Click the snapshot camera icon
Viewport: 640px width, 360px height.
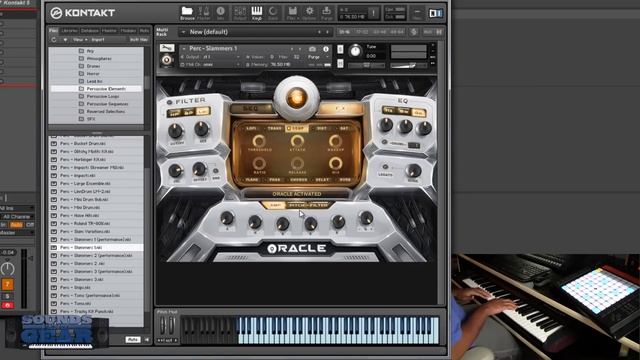pos(312,49)
